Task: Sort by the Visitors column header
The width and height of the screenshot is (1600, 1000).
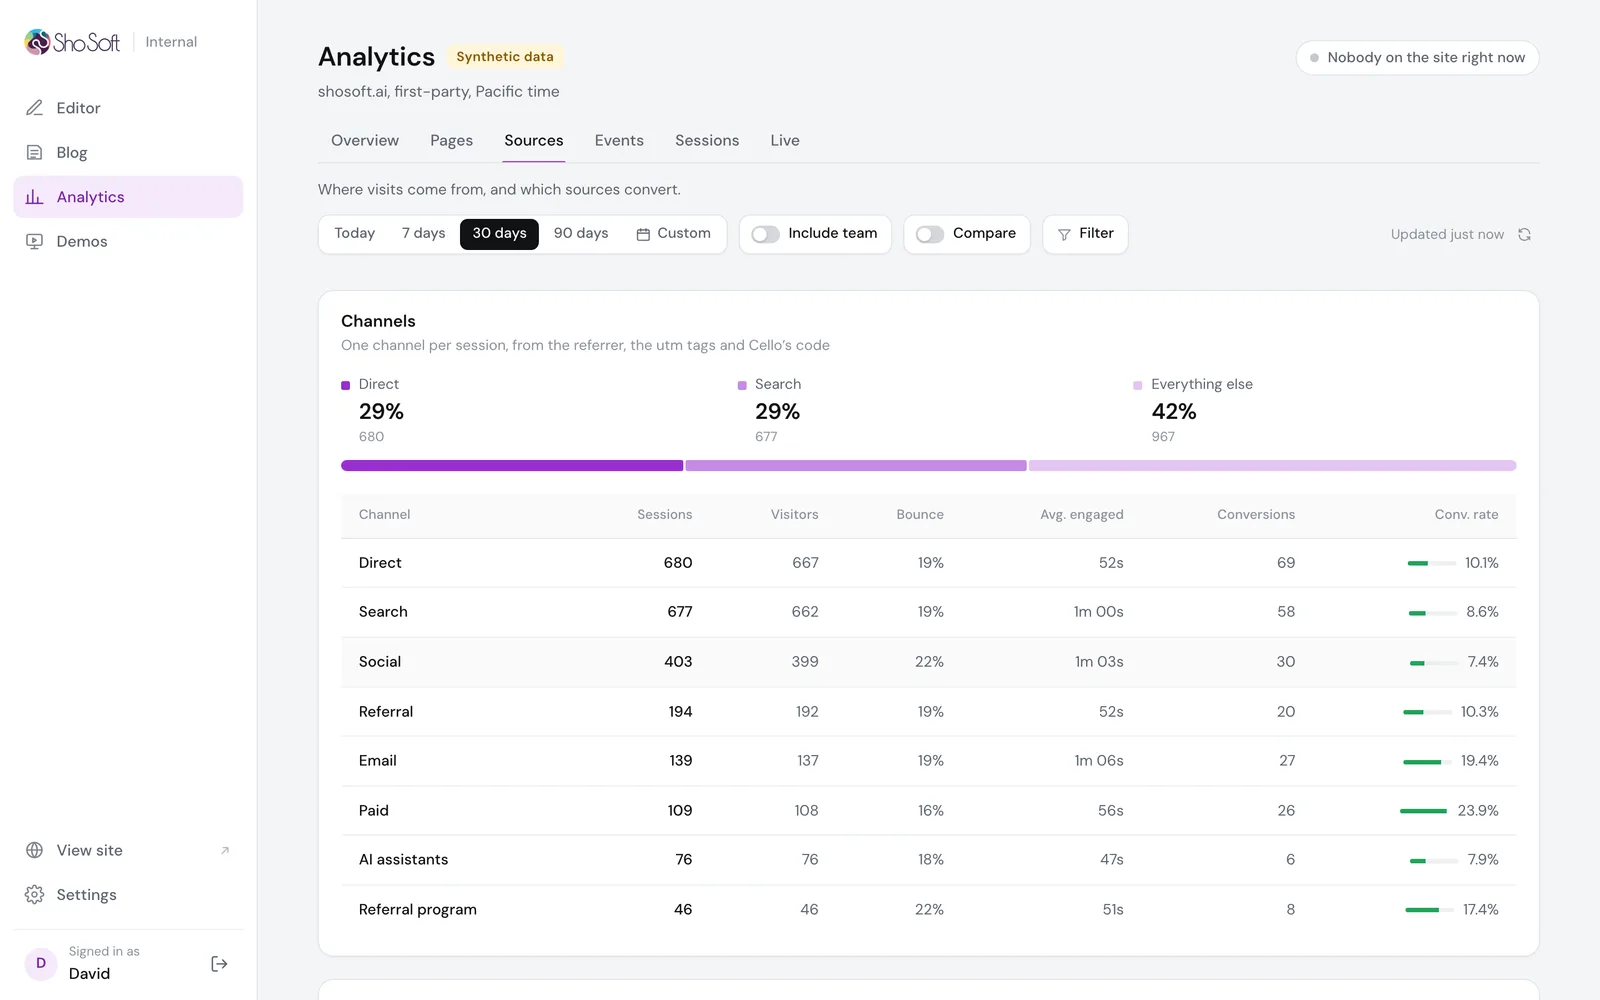Action: [x=794, y=514]
